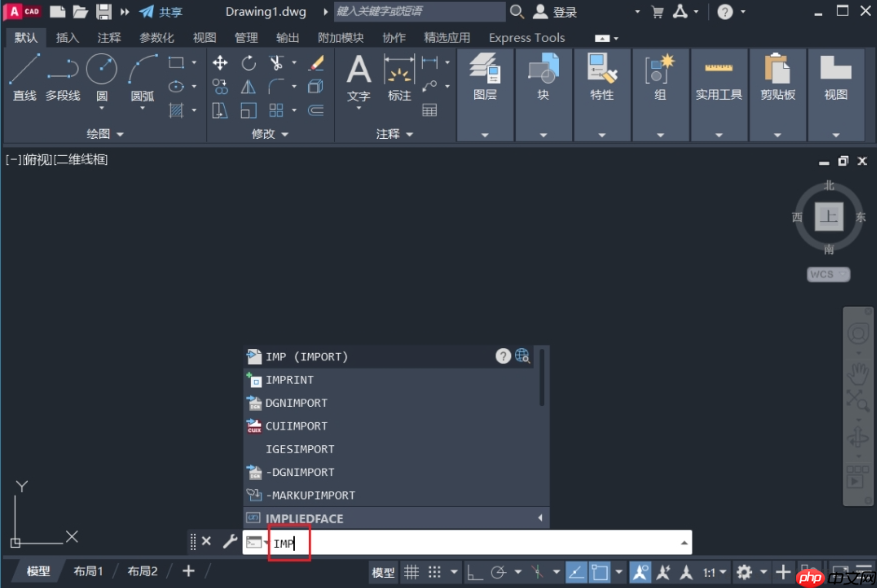
Task: Click the Rectangle draw tool icon
Action: 176,63
